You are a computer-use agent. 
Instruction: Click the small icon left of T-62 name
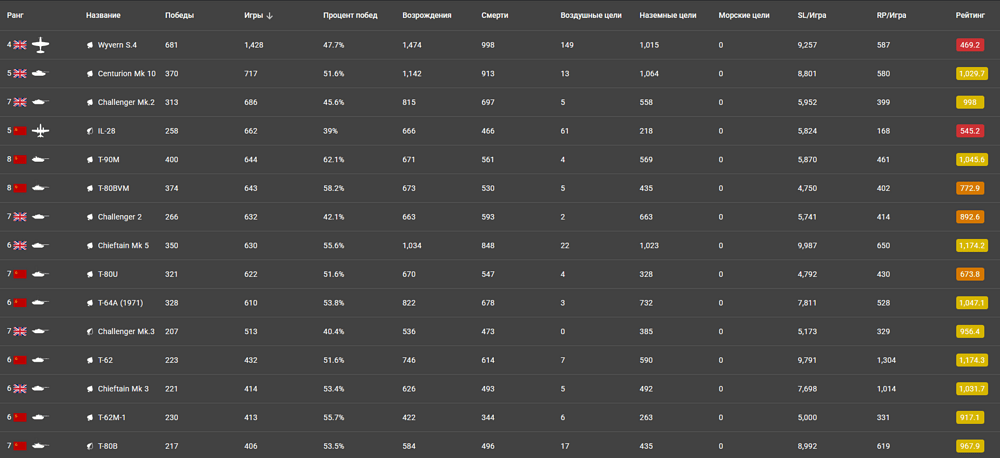90,361
